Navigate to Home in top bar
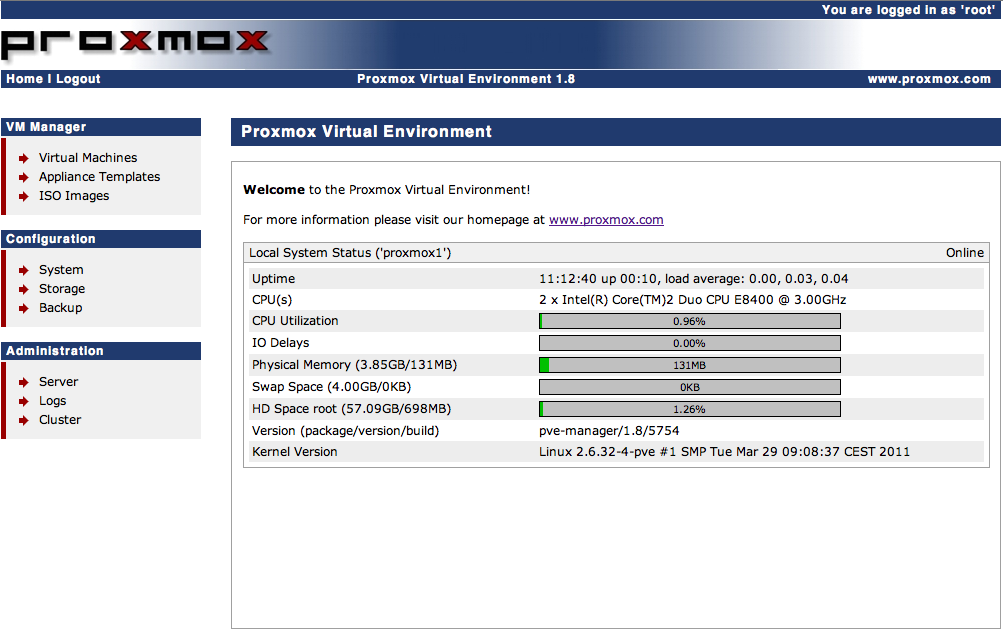The height and width of the screenshot is (632, 1003). (x=24, y=79)
